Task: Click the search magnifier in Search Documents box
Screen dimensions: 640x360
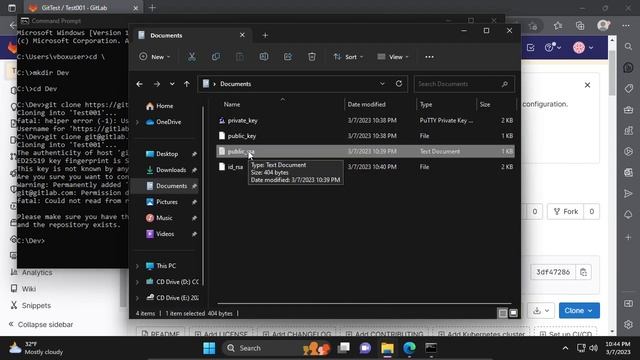Action: click(x=505, y=84)
